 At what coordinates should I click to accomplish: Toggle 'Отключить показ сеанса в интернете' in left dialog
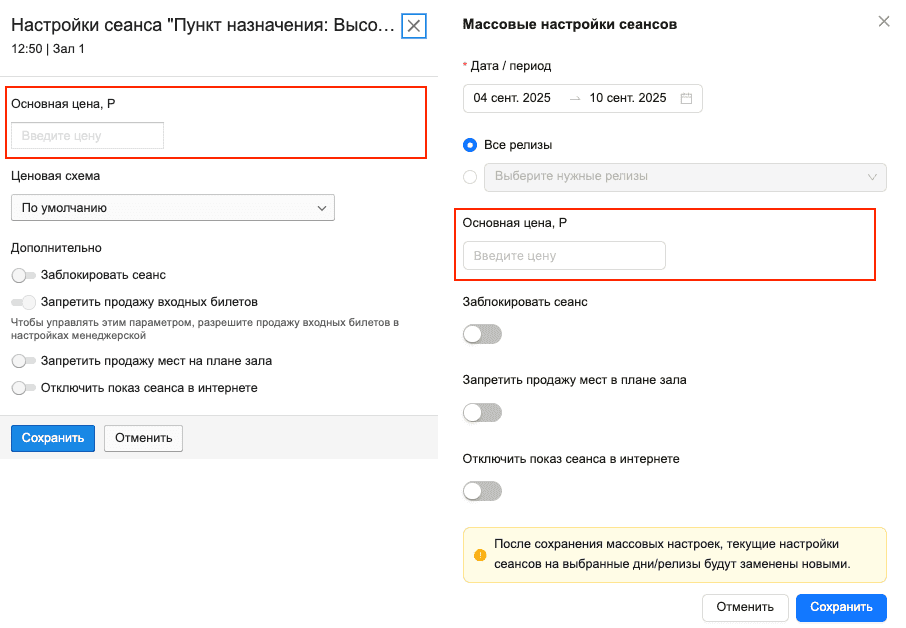click(23, 388)
